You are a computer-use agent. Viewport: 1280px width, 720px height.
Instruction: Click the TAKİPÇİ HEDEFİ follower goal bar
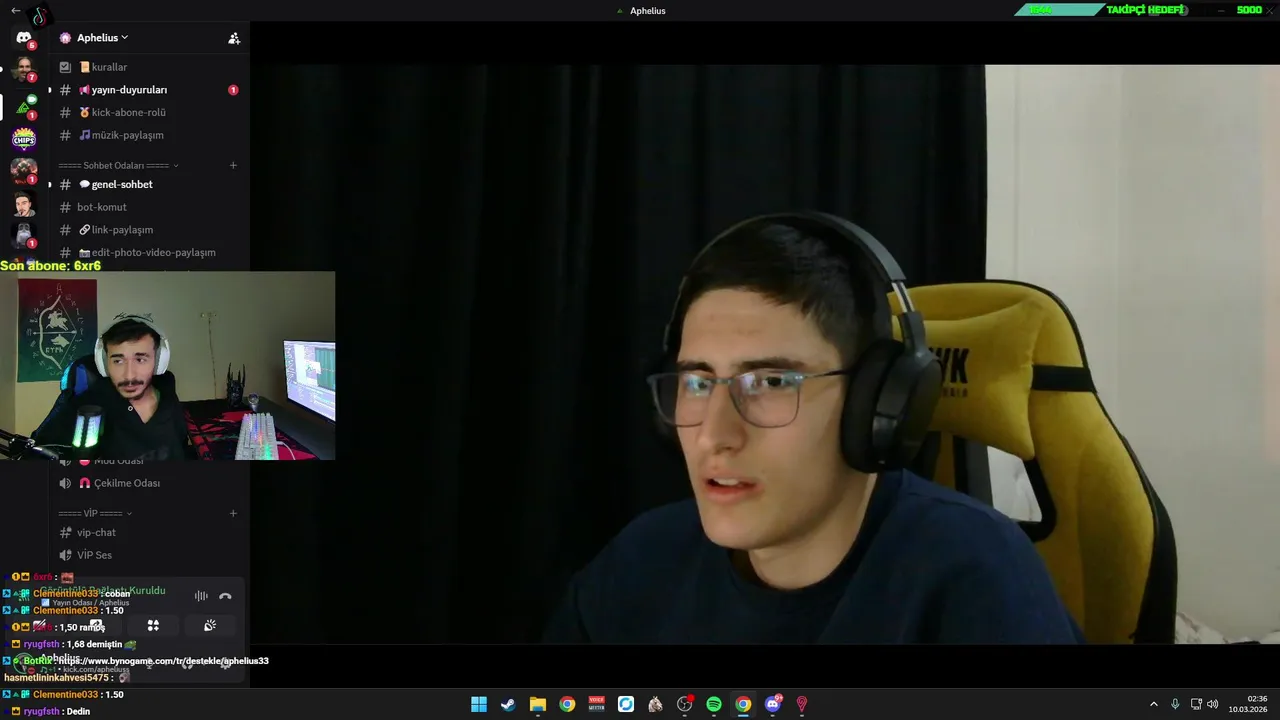pos(1142,10)
